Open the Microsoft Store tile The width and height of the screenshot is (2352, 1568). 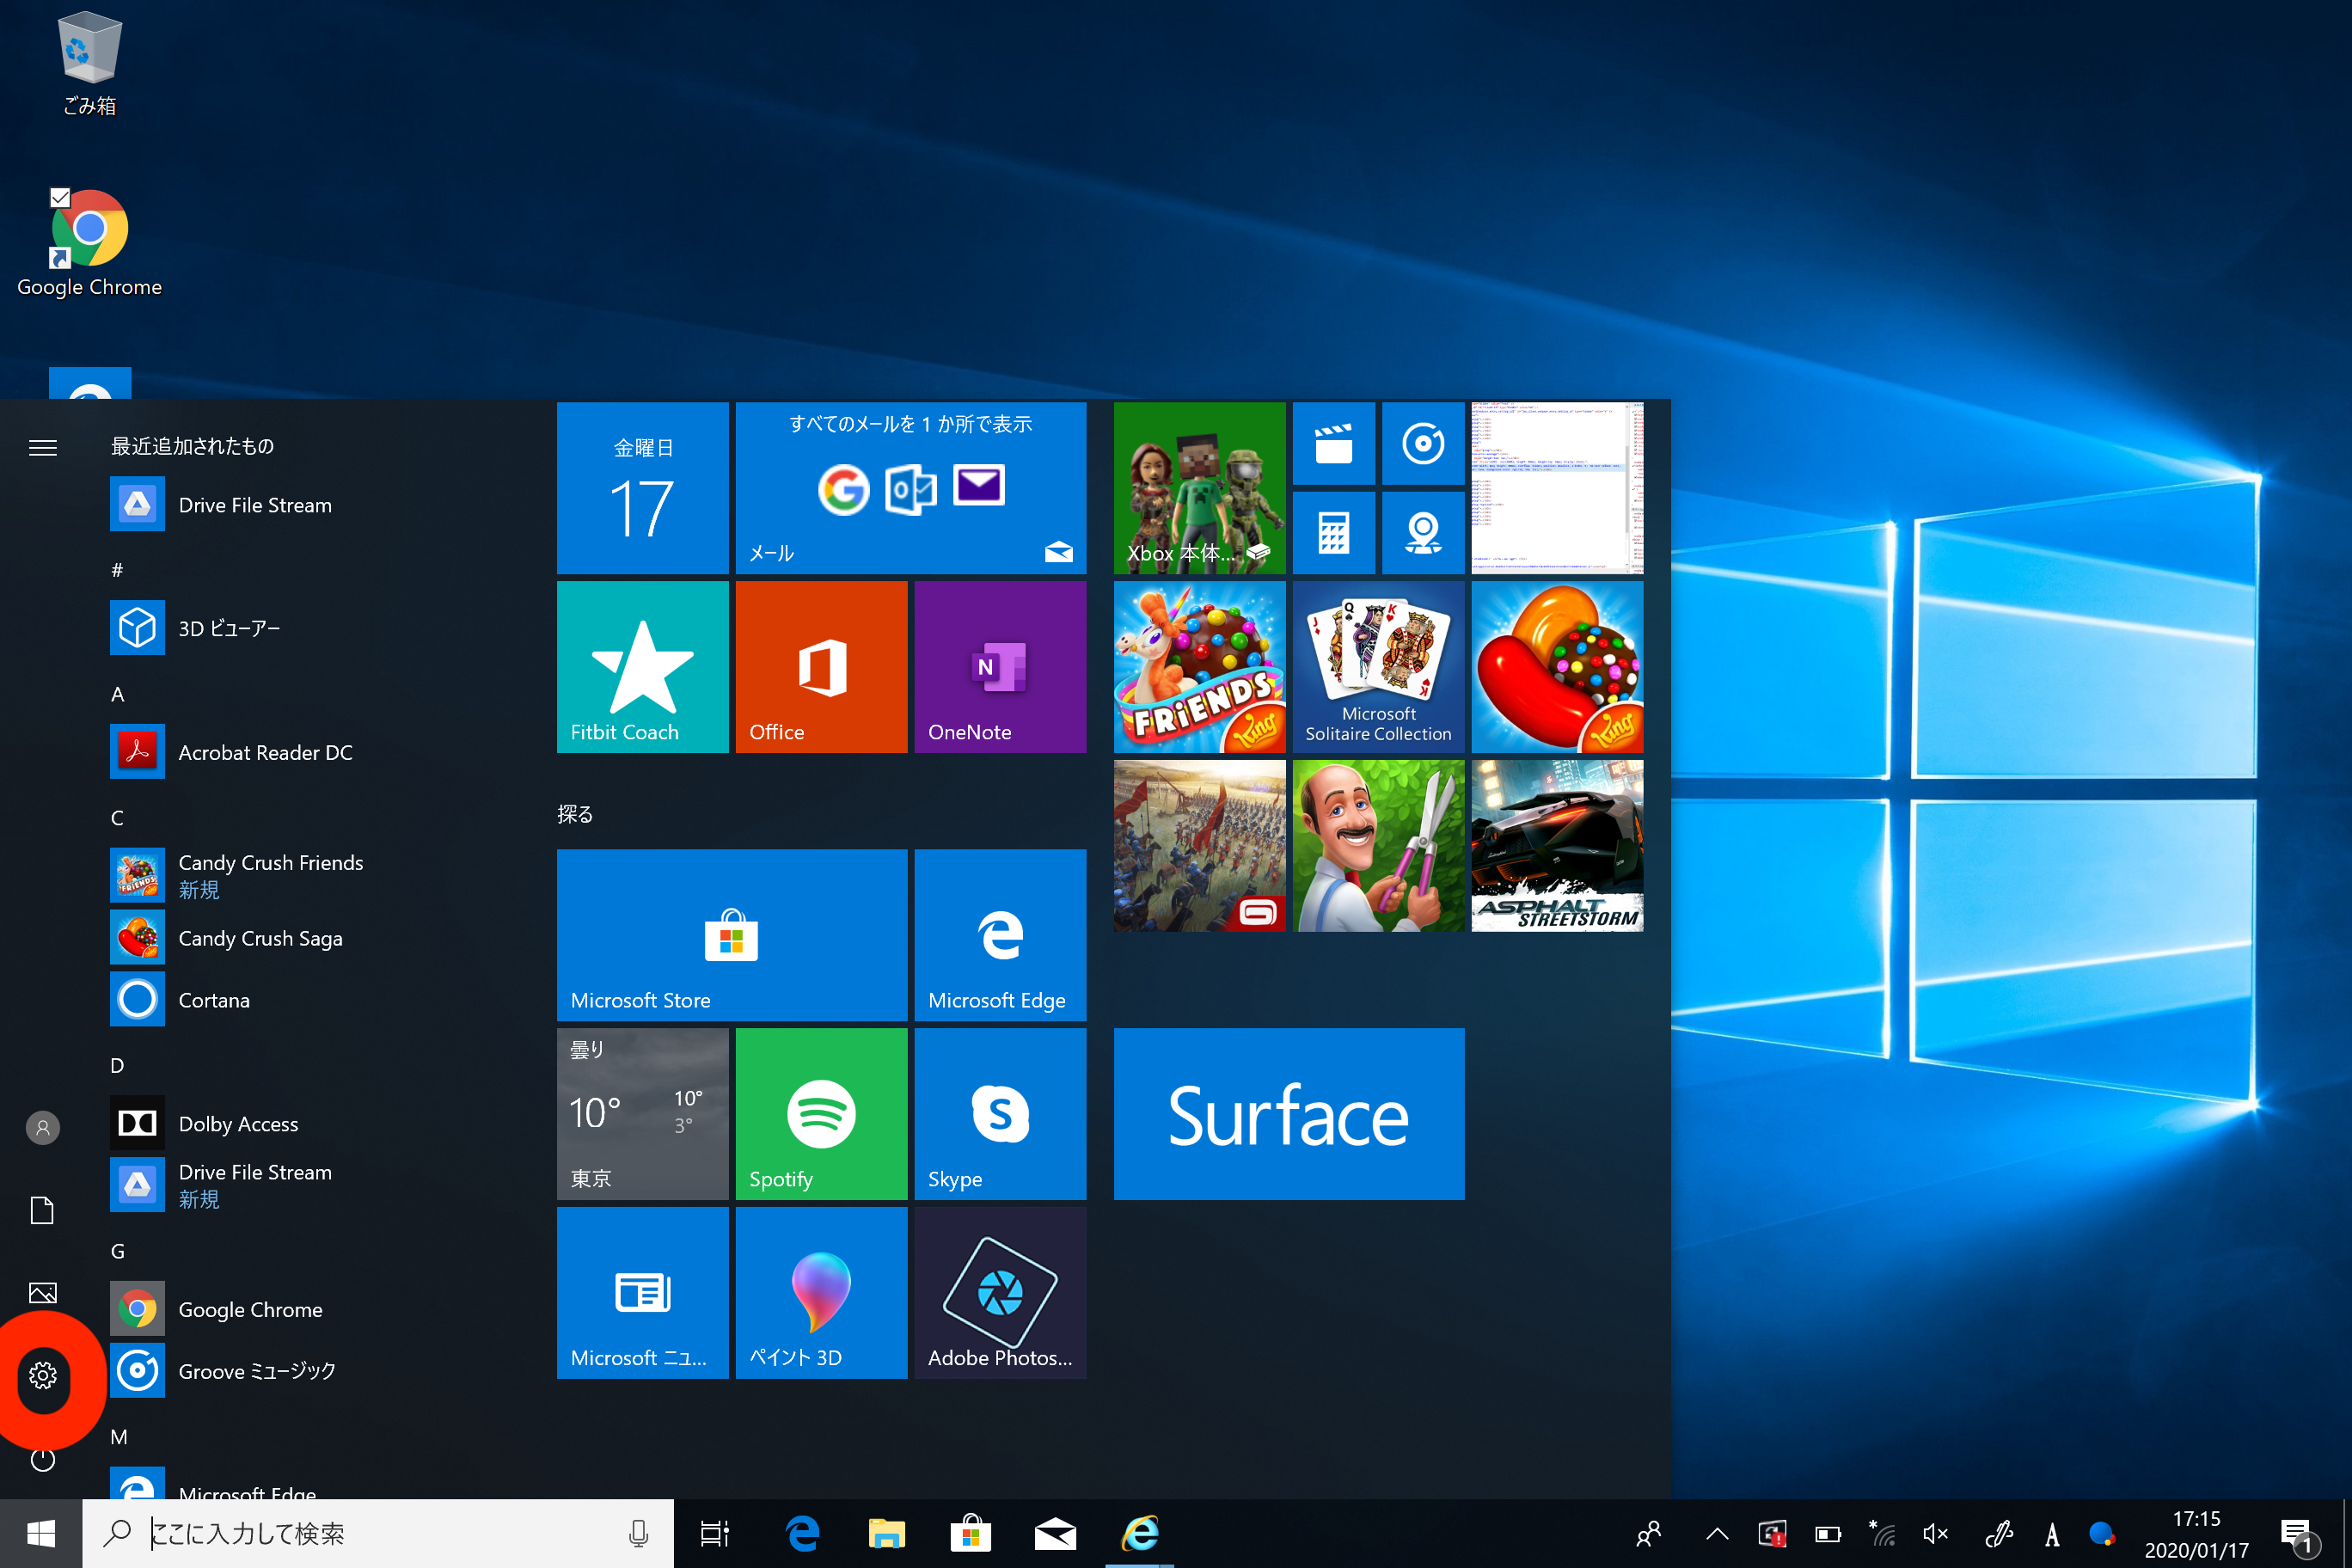[732, 935]
